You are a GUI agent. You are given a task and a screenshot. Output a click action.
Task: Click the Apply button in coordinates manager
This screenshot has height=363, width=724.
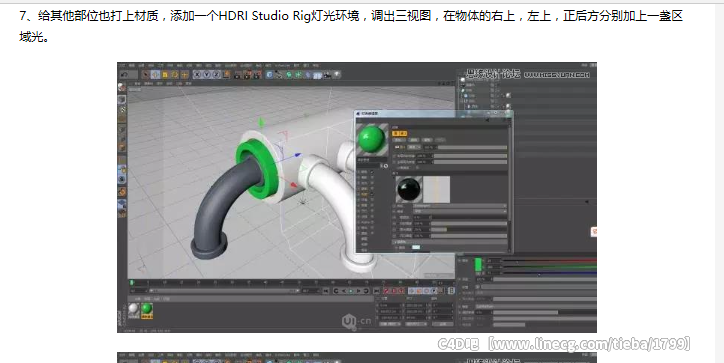[x=443, y=324]
